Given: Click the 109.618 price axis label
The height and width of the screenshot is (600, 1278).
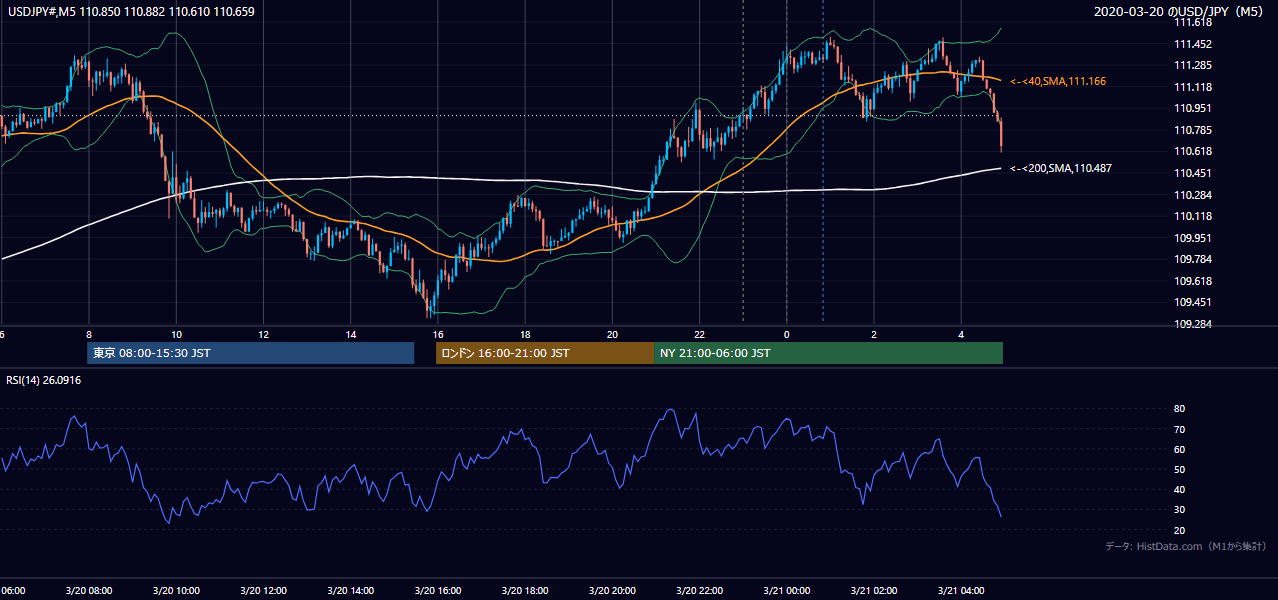Looking at the screenshot, I should click(1193, 281).
